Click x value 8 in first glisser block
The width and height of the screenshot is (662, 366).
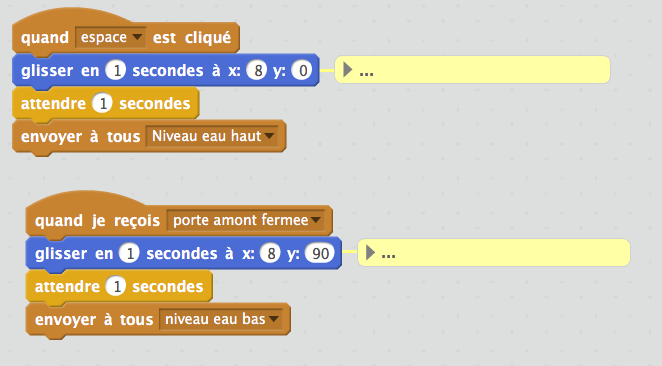(x=257, y=70)
